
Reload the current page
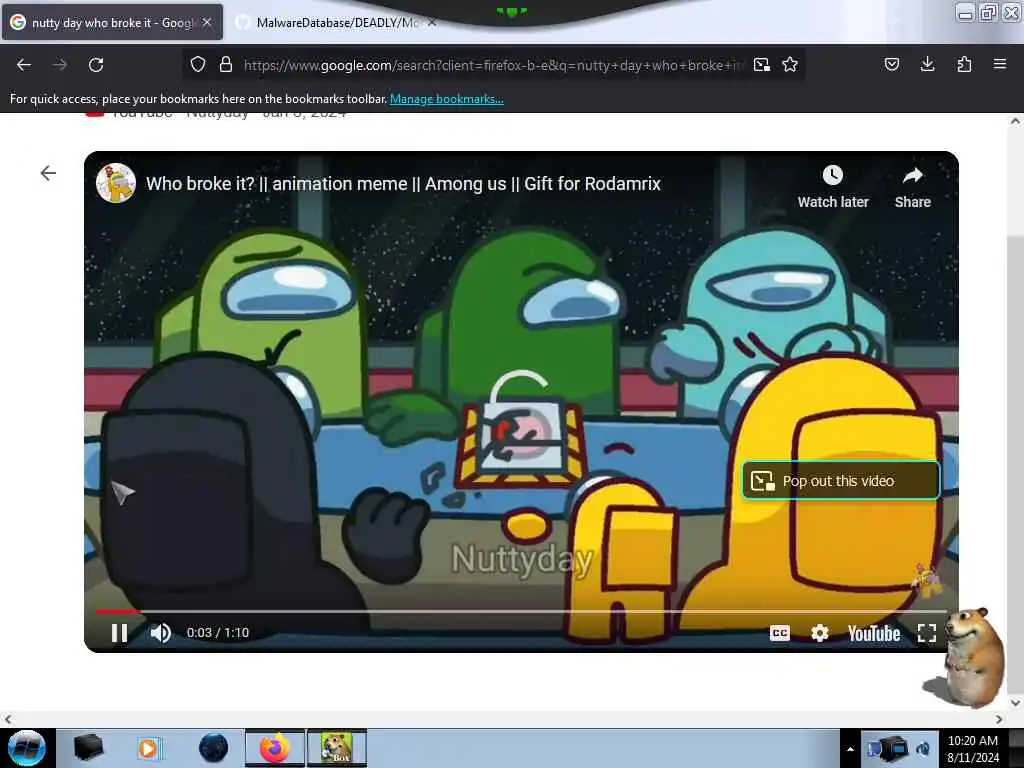tap(96, 65)
